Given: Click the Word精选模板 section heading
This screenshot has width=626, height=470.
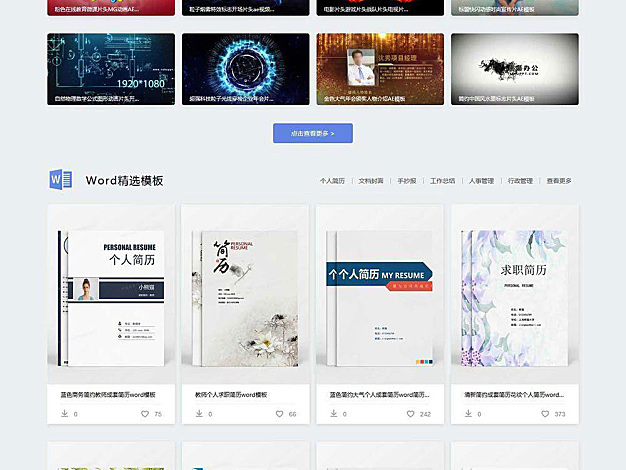Looking at the screenshot, I should click(x=125, y=180).
